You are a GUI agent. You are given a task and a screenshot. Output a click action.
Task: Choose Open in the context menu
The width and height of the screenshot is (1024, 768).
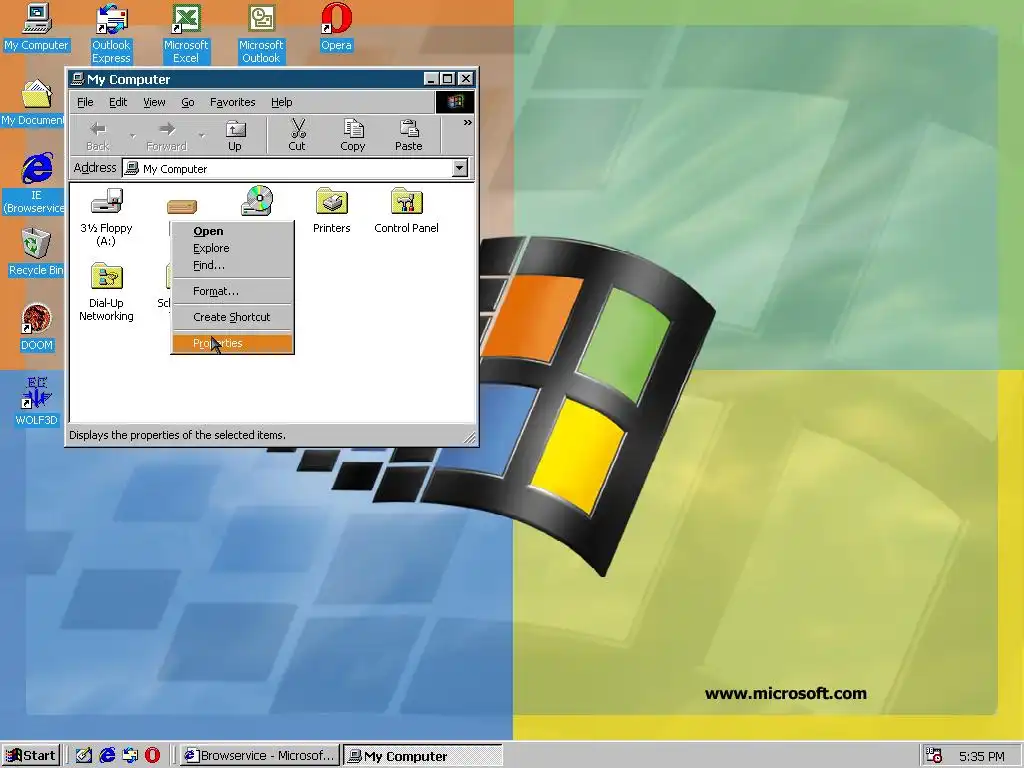[x=232, y=231]
